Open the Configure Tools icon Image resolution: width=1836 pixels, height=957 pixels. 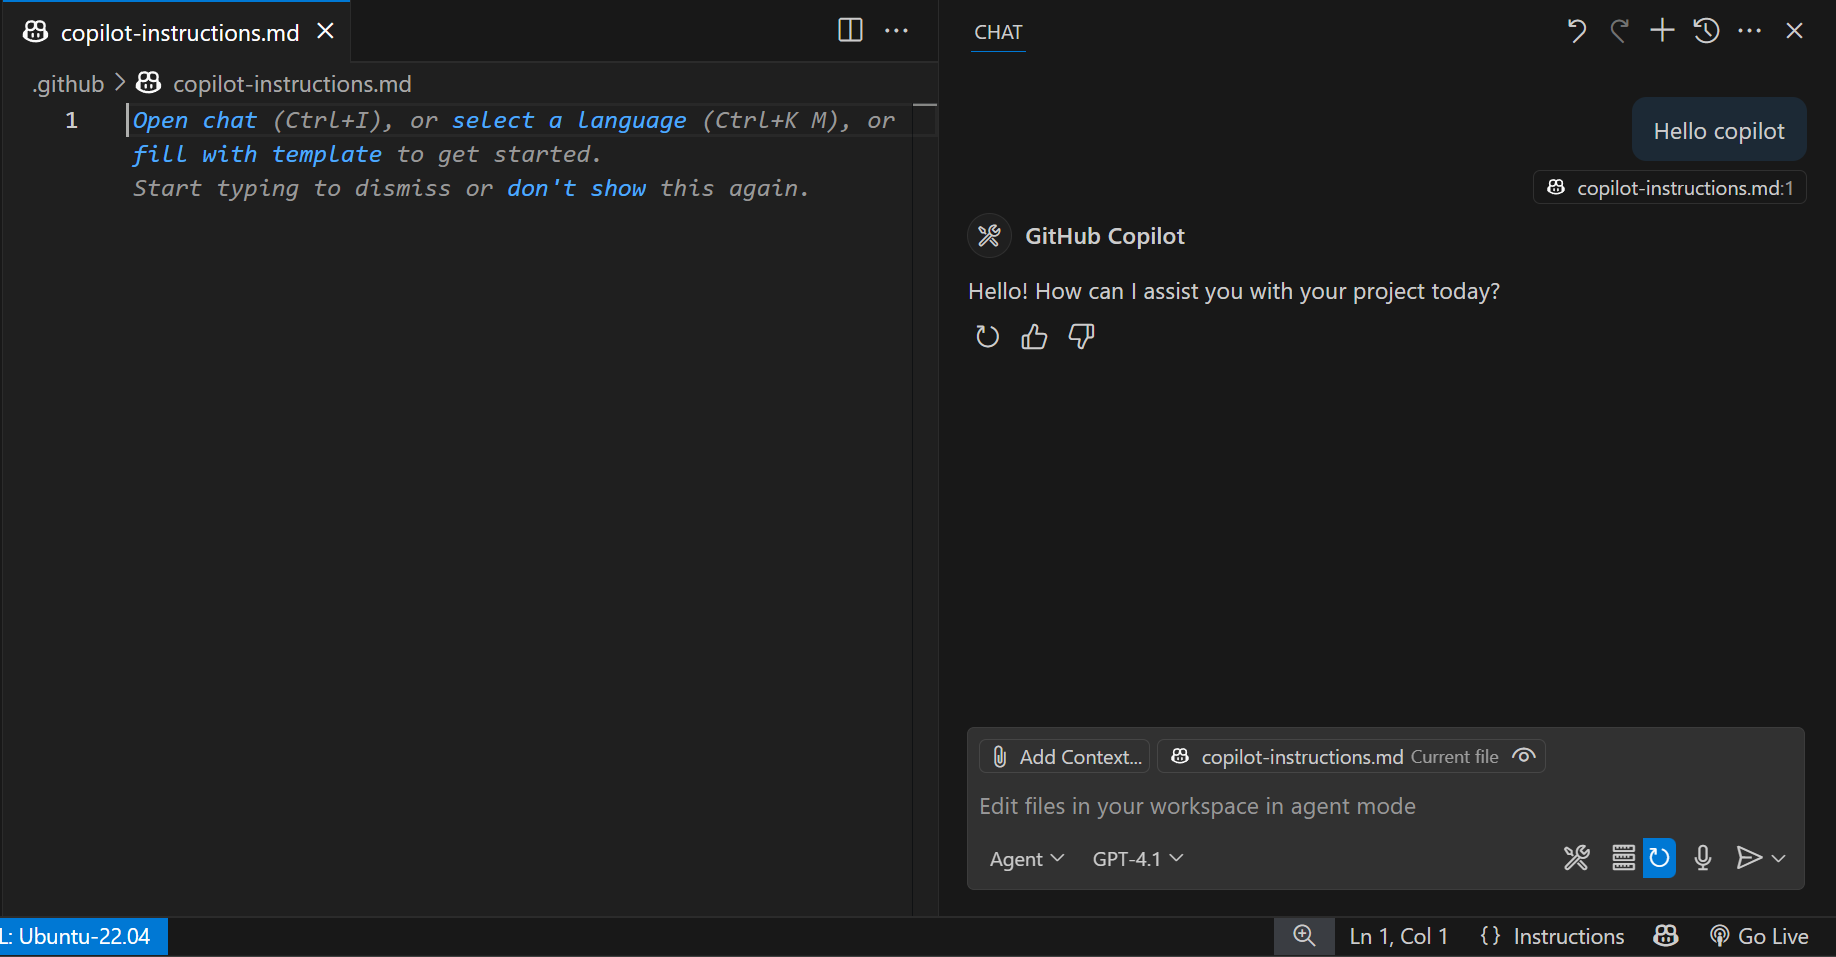(1577, 858)
